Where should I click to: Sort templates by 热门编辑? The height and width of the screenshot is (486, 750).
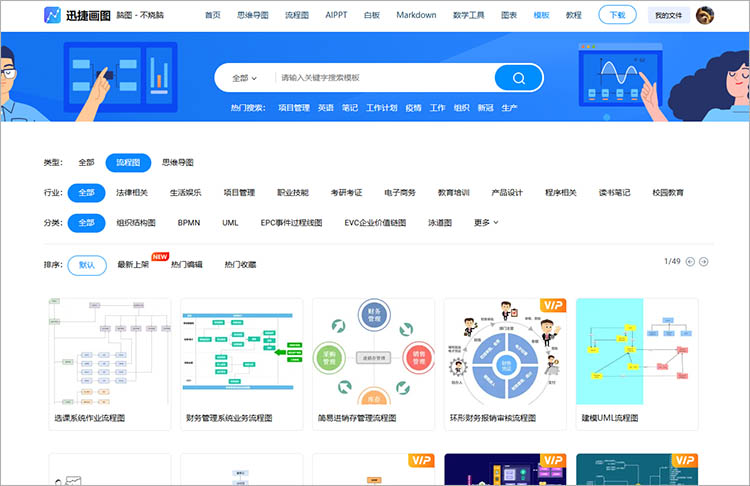(187, 265)
